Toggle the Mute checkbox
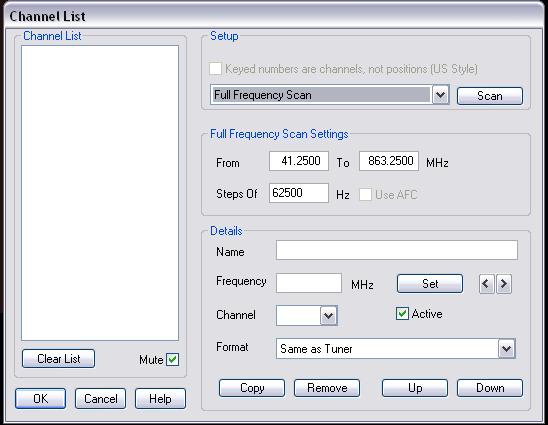The width and height of the screenshot is (548, 425). (172, 360)
